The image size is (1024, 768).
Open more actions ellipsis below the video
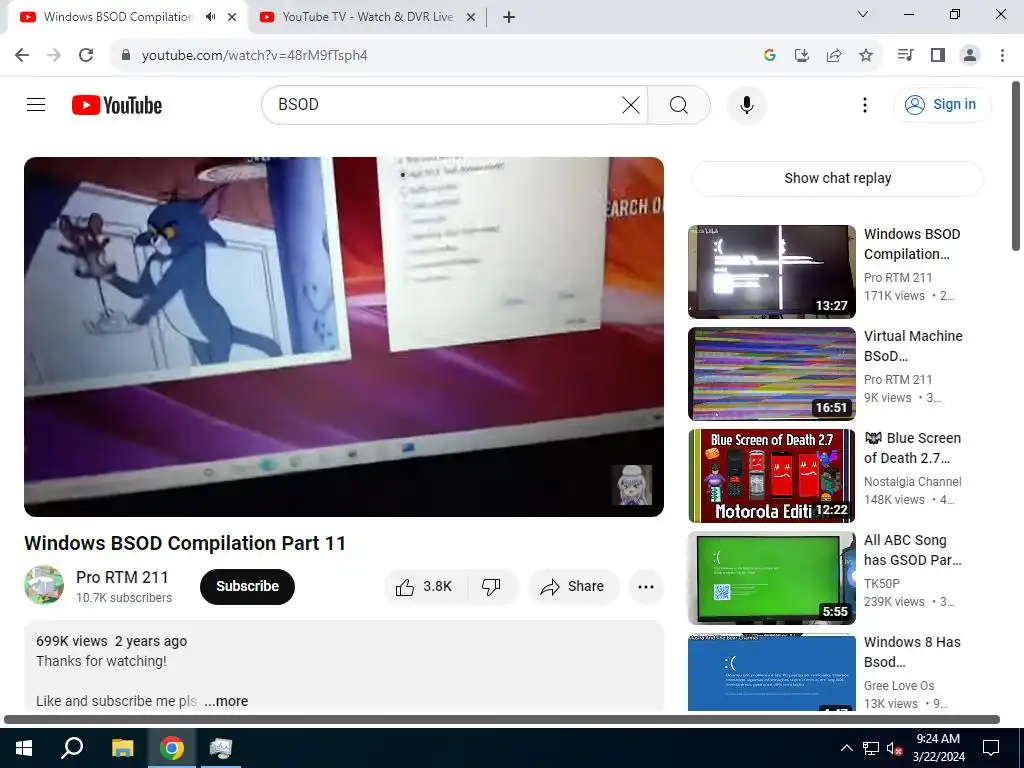tap(645, 586)
